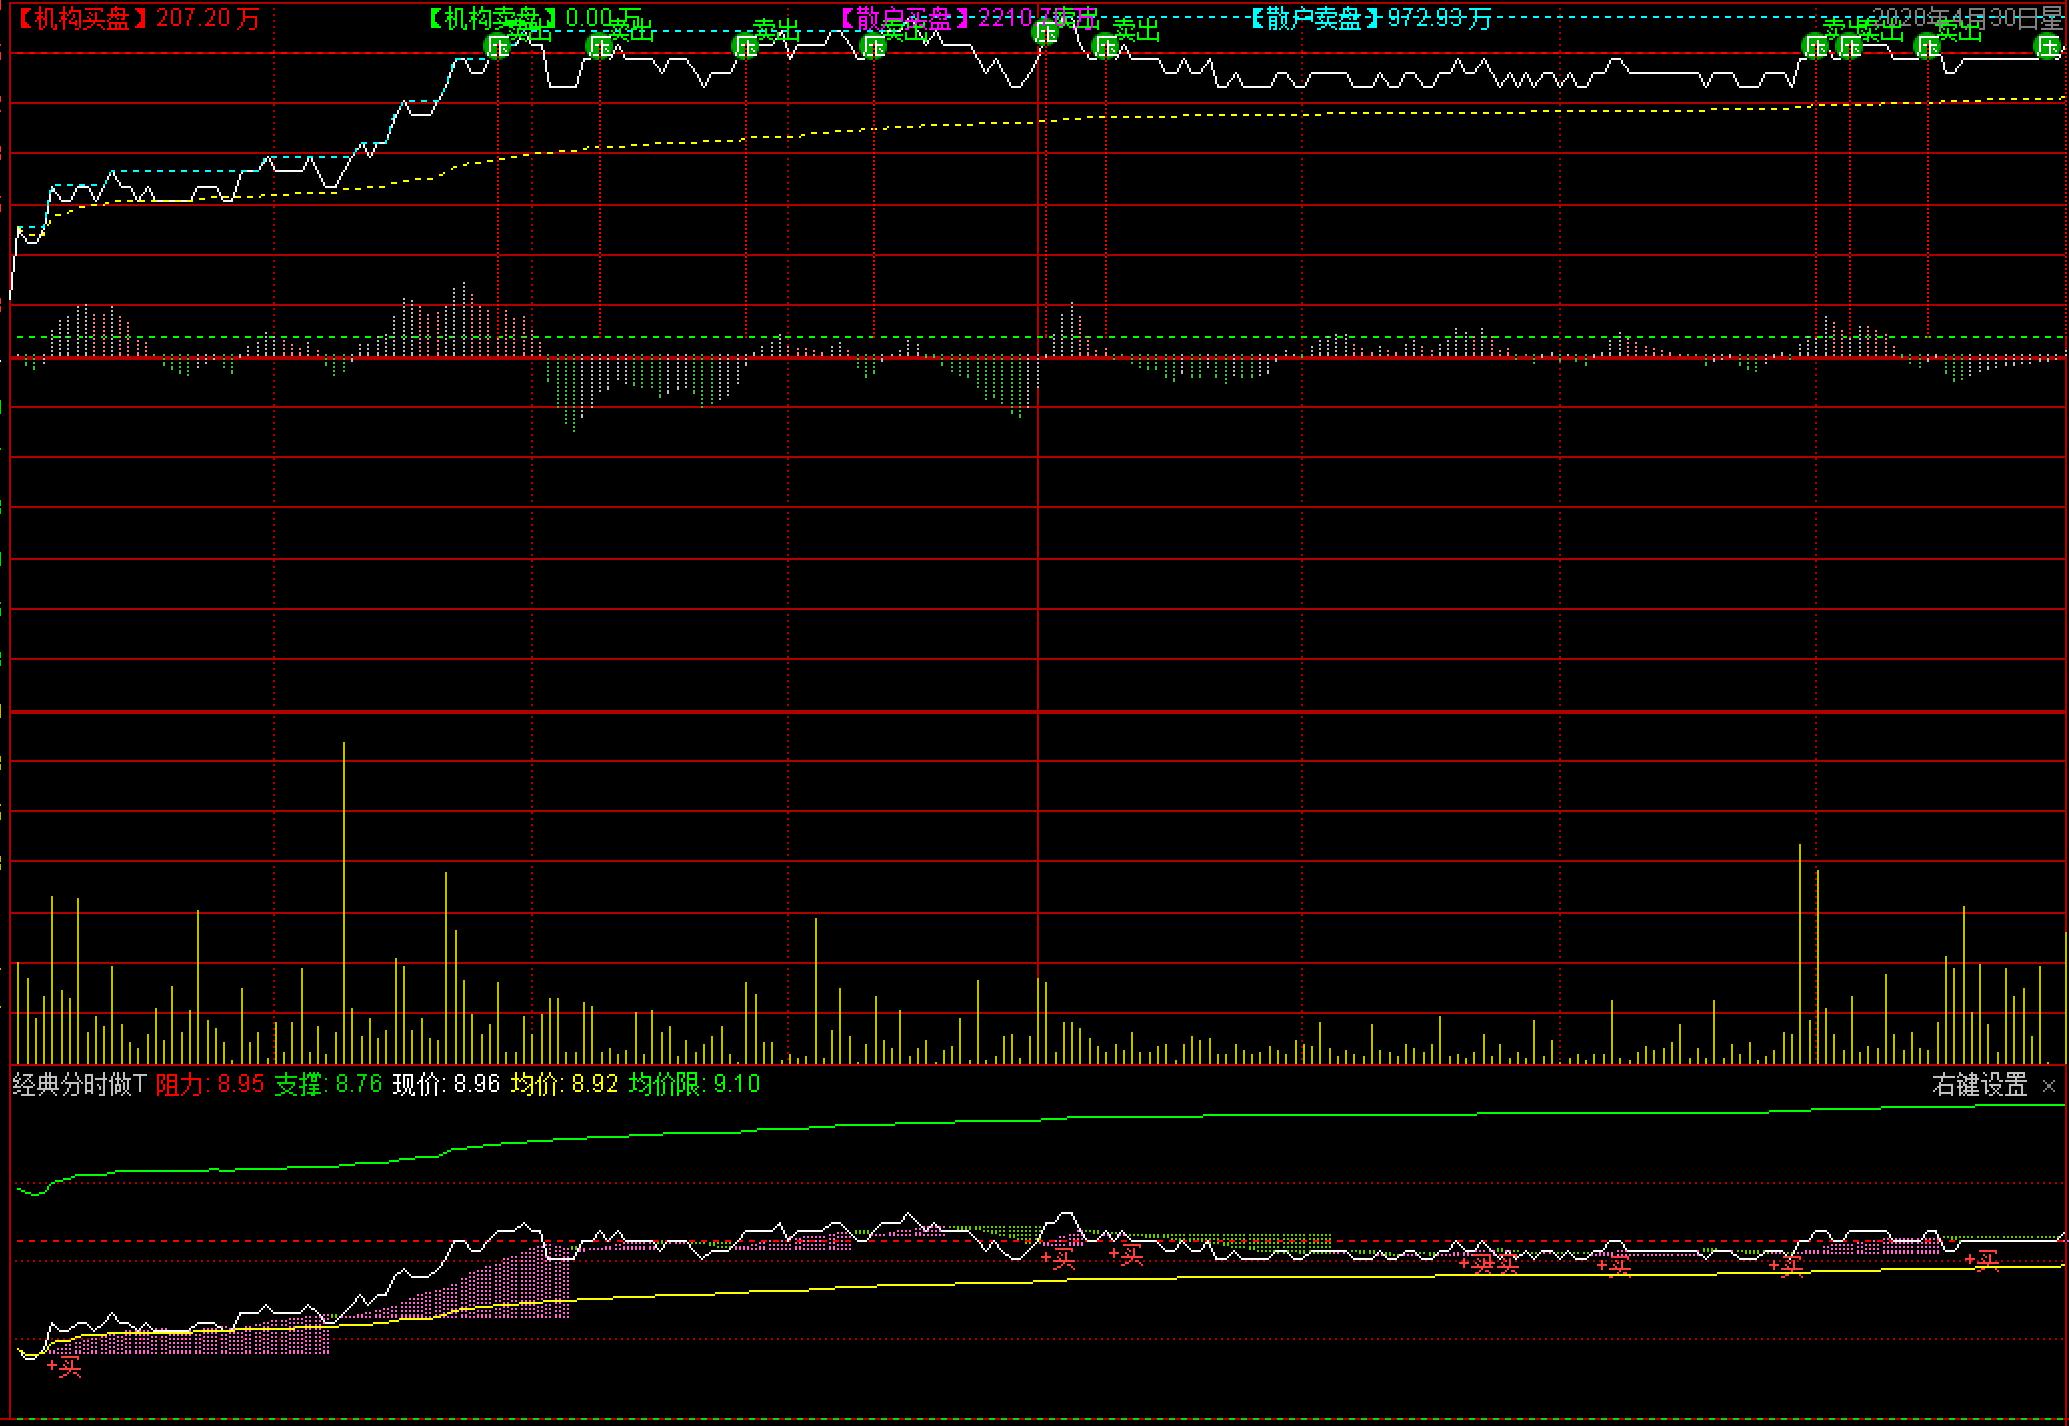Click the 散户卖盘 972.93万 label

(1370, 18)
